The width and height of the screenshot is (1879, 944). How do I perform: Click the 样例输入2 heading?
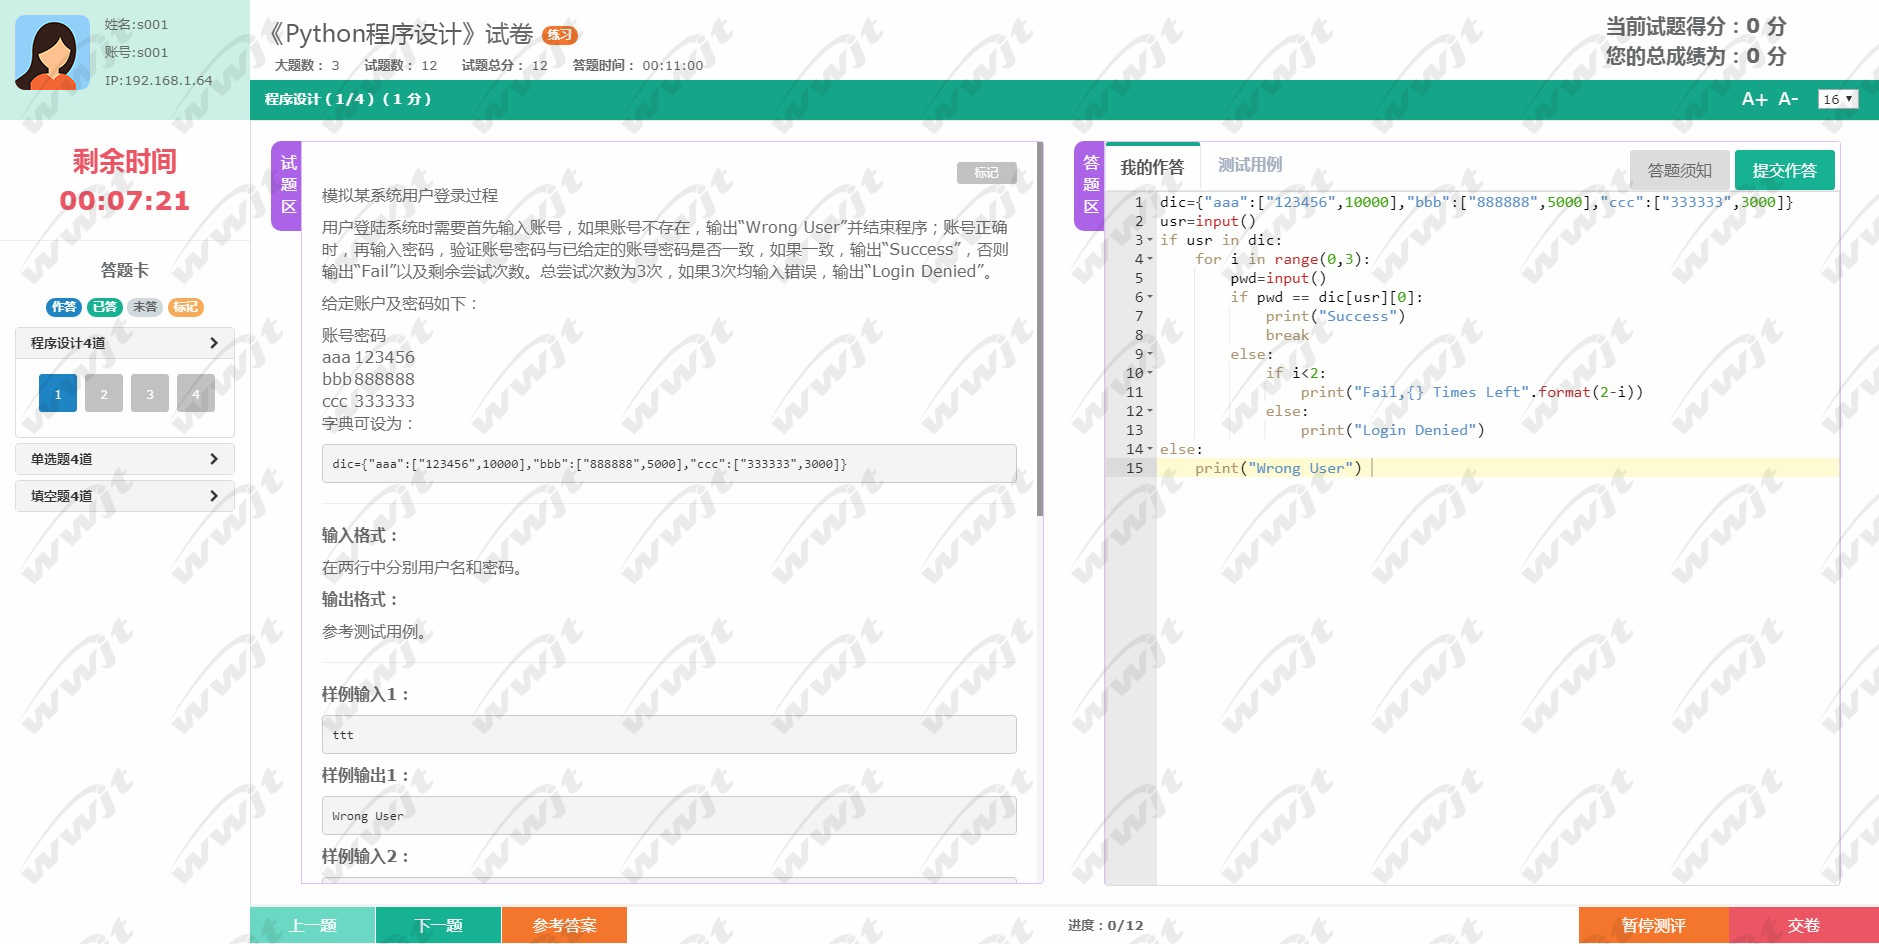click(365, 856)
